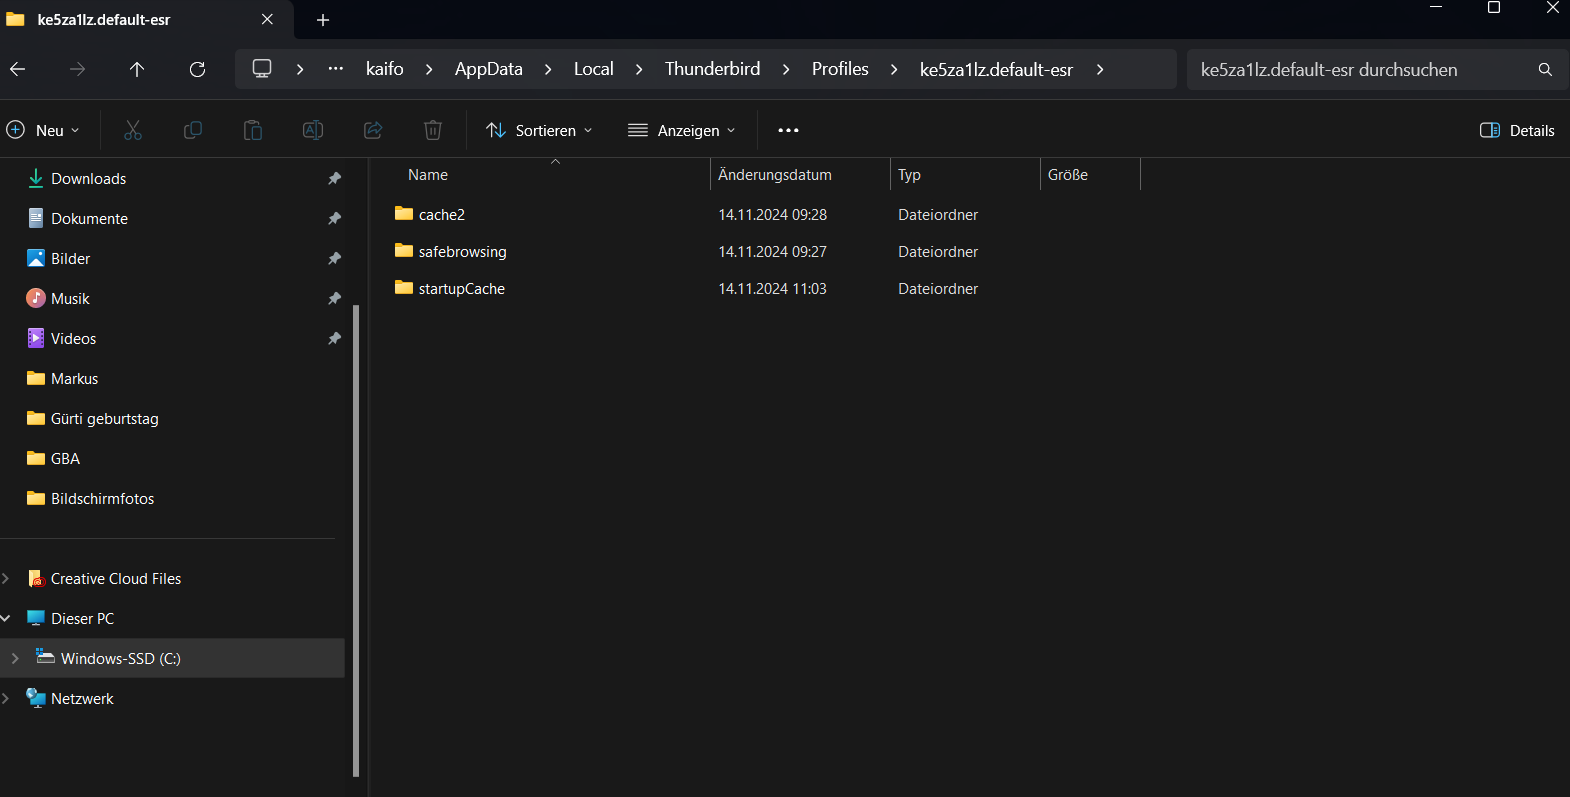Open the Sortieren dropdown
The height and width of the screenshot is (797, 1570).
click(x=539, y=130)
